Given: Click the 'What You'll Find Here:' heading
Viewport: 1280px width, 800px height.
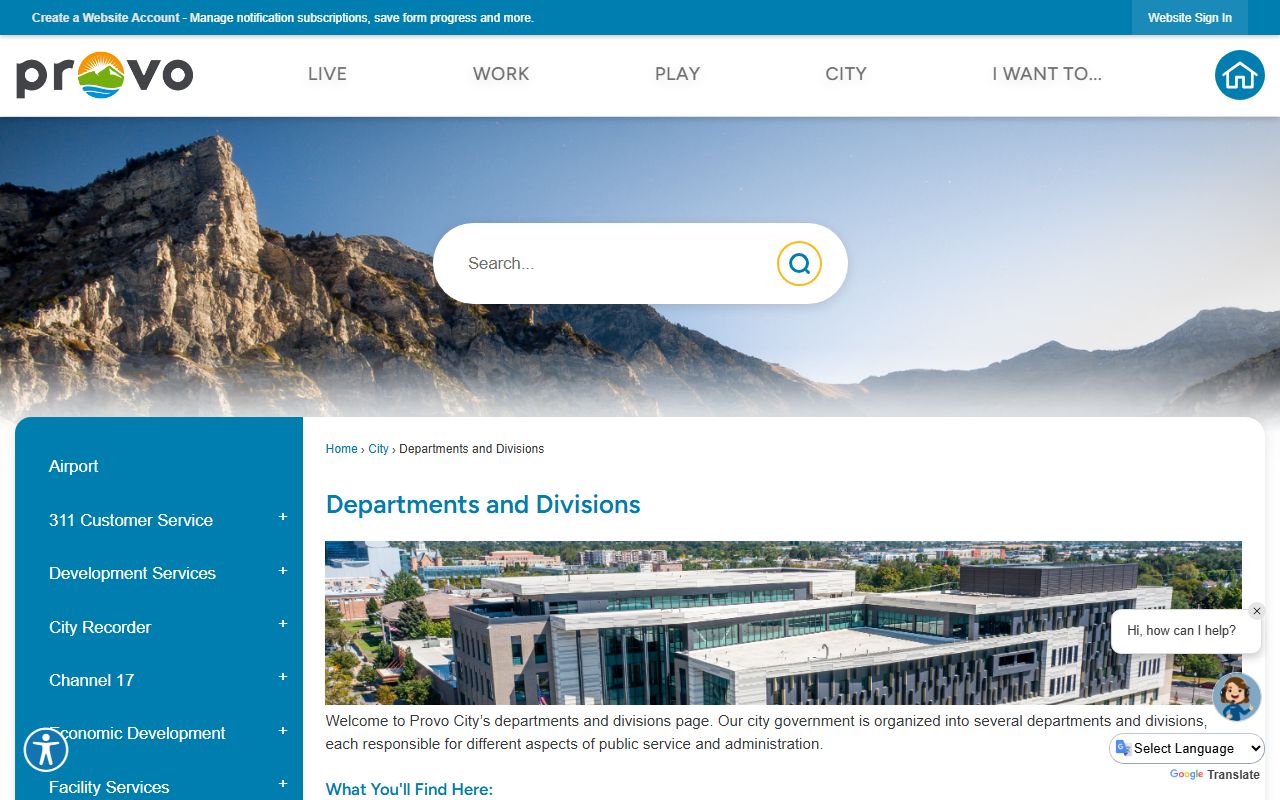Looking at the screenshot, I should click(409, 789).
